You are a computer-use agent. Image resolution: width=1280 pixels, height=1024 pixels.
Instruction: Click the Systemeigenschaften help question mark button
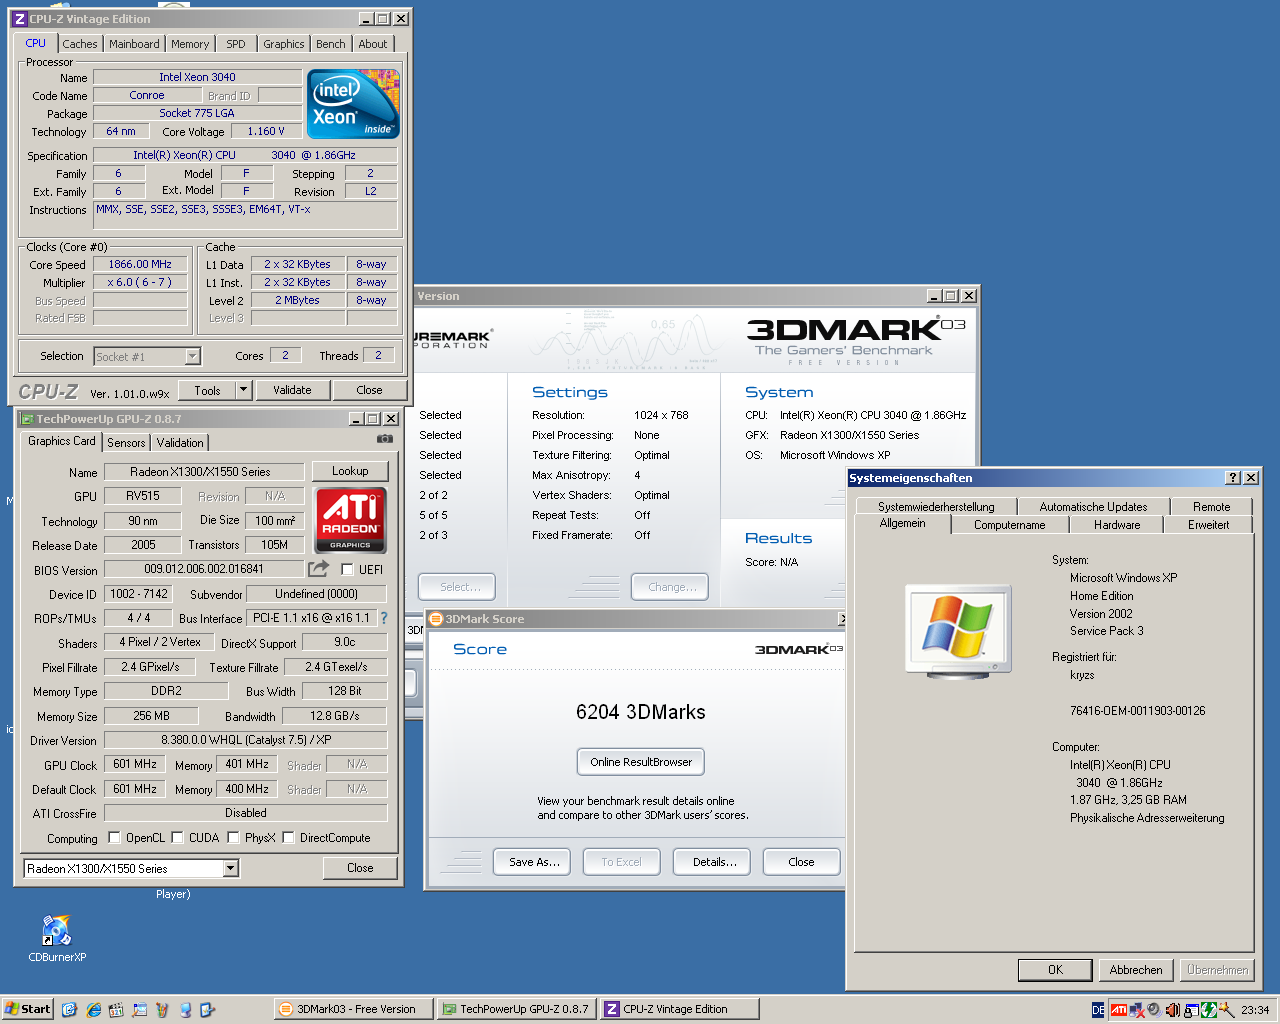[x=1233, y=478]
